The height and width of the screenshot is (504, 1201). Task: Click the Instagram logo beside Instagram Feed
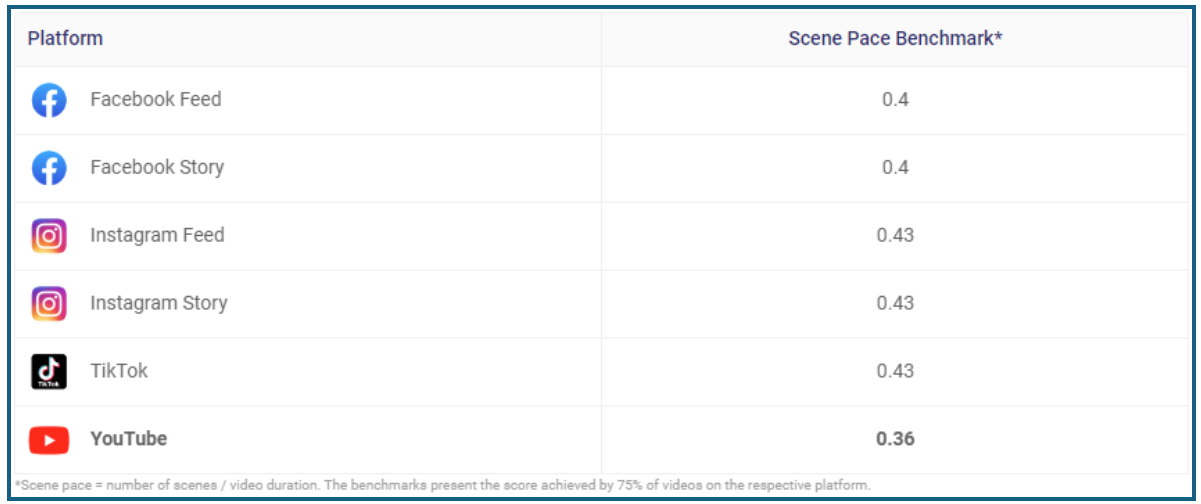pyautogui.click(x=49, y=236)
